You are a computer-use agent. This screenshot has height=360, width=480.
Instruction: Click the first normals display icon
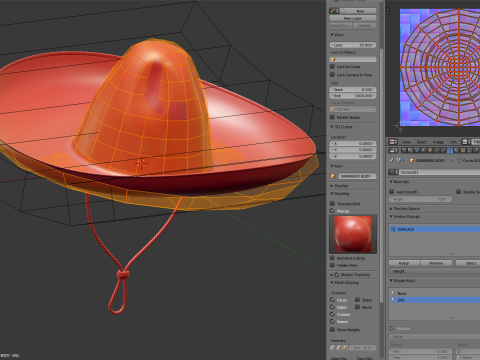click(x=332, y=348)
